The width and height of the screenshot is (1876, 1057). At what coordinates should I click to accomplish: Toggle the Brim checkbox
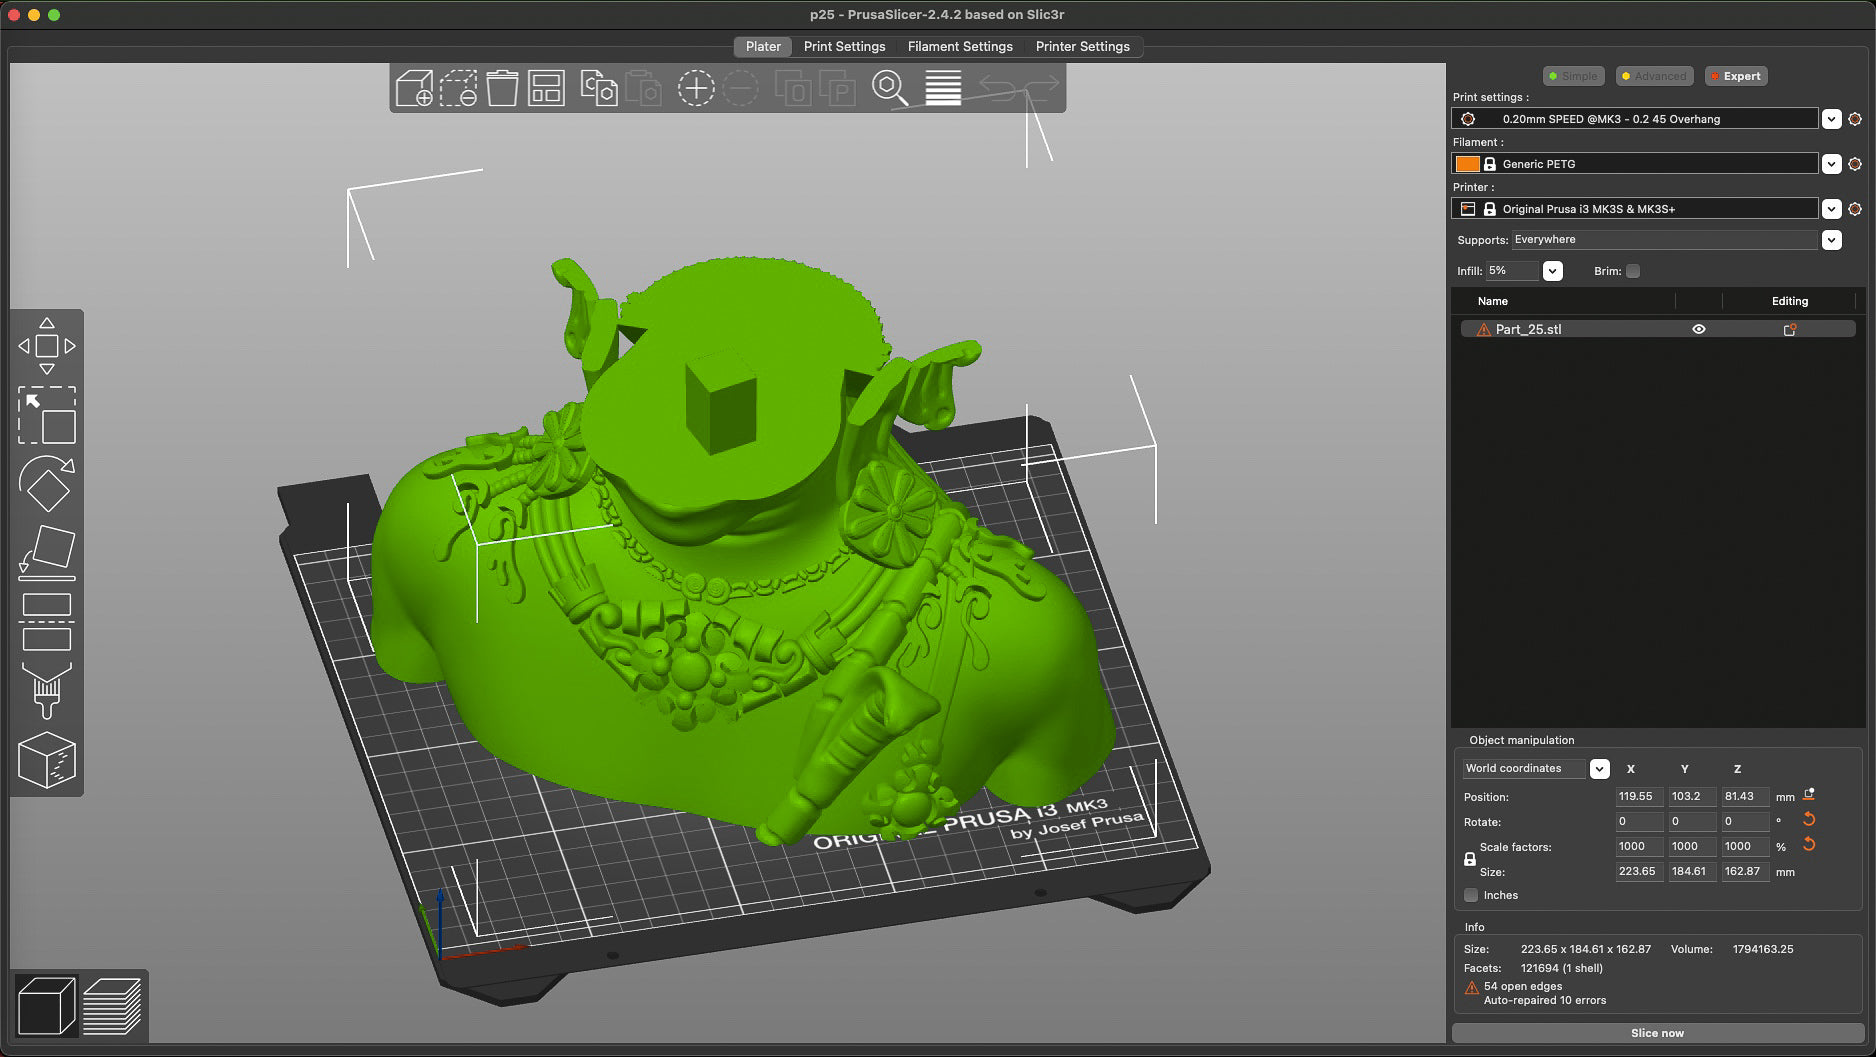click(x=1633, y=271)
